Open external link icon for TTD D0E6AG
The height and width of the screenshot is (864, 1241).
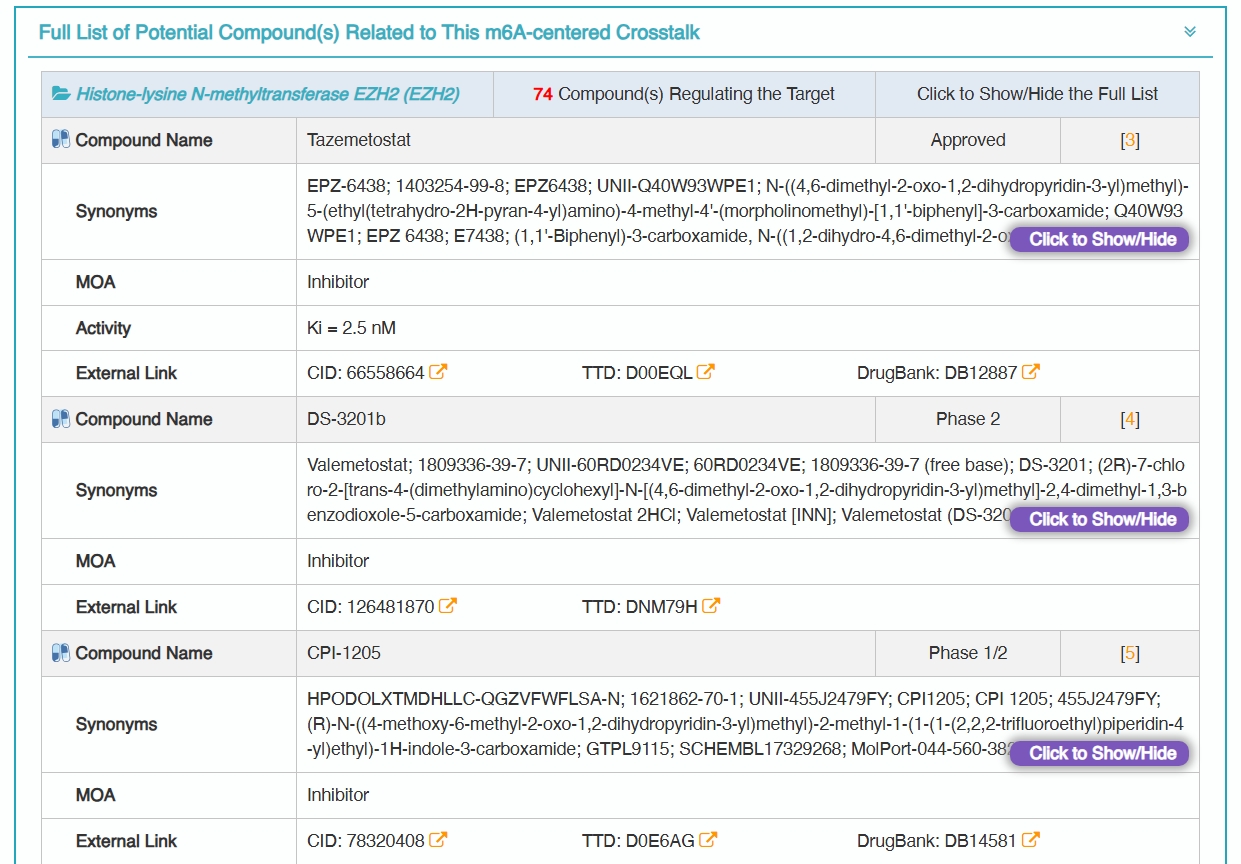point(708,840)
